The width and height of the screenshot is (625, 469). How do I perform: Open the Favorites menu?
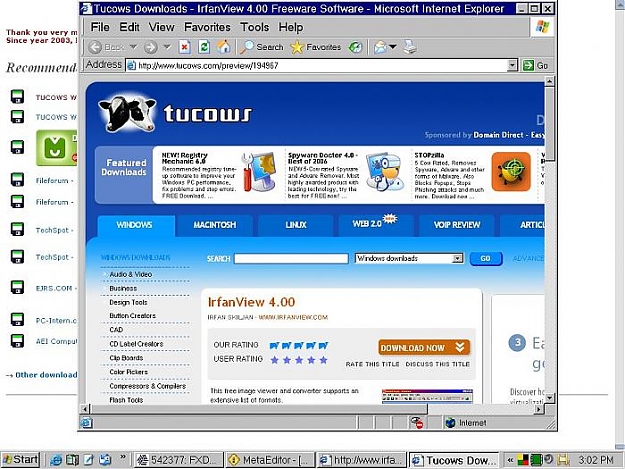pos(207,27)
